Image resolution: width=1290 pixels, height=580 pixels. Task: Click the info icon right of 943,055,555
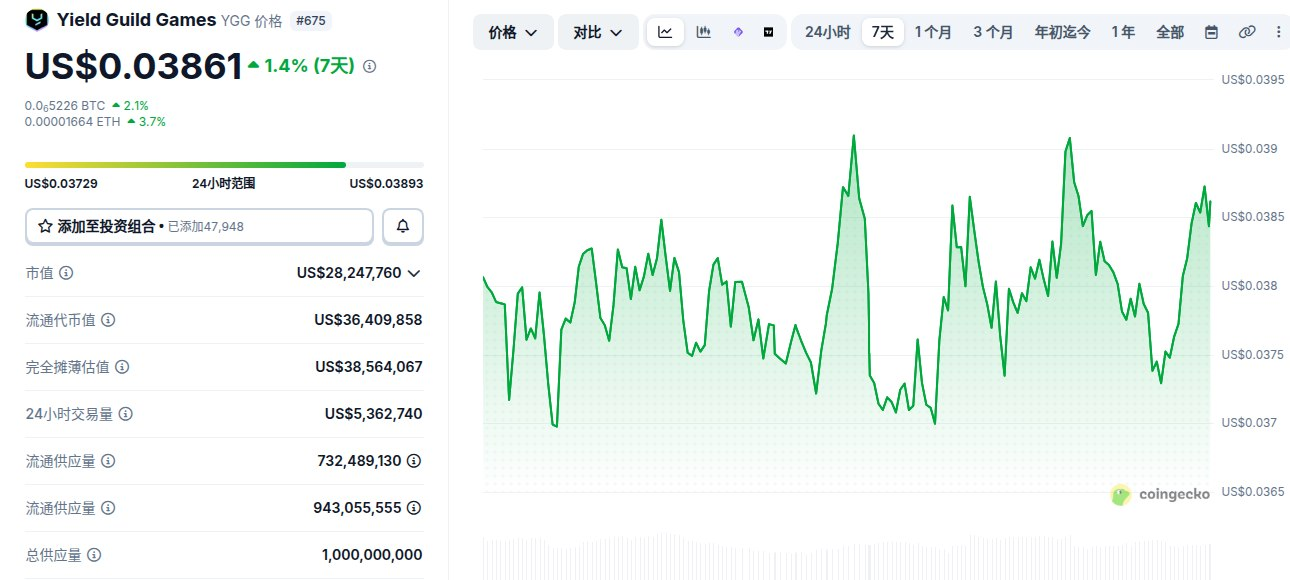coord(414,508)
